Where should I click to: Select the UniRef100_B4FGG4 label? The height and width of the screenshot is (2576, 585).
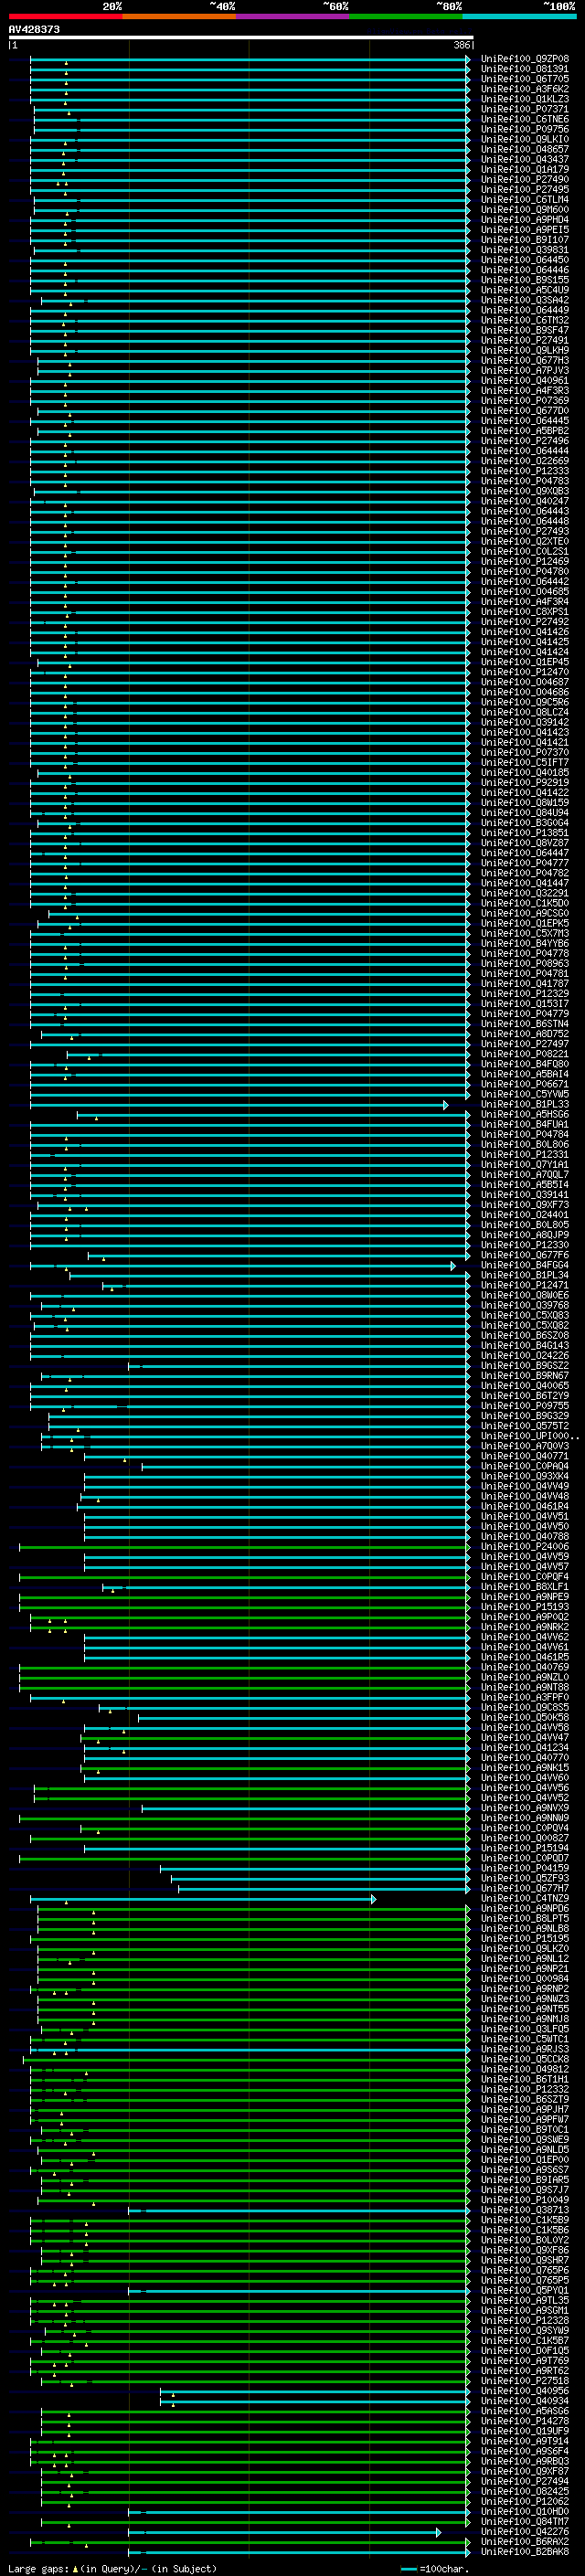[525, 1265]
